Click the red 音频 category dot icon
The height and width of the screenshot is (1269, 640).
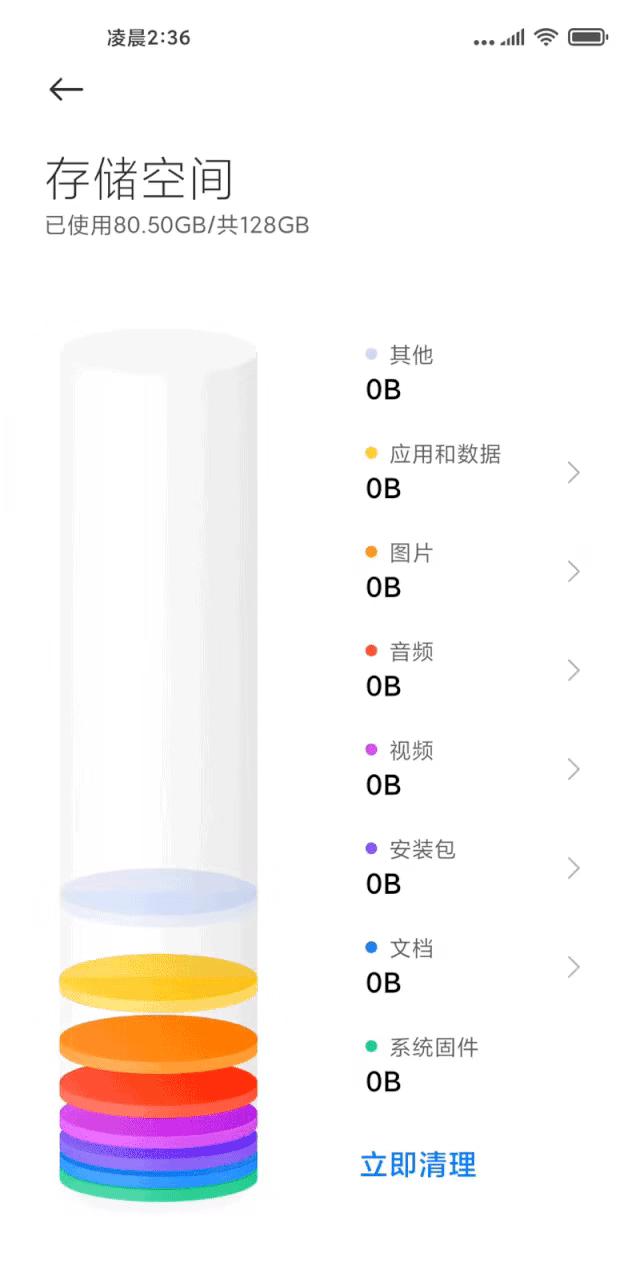370,649
